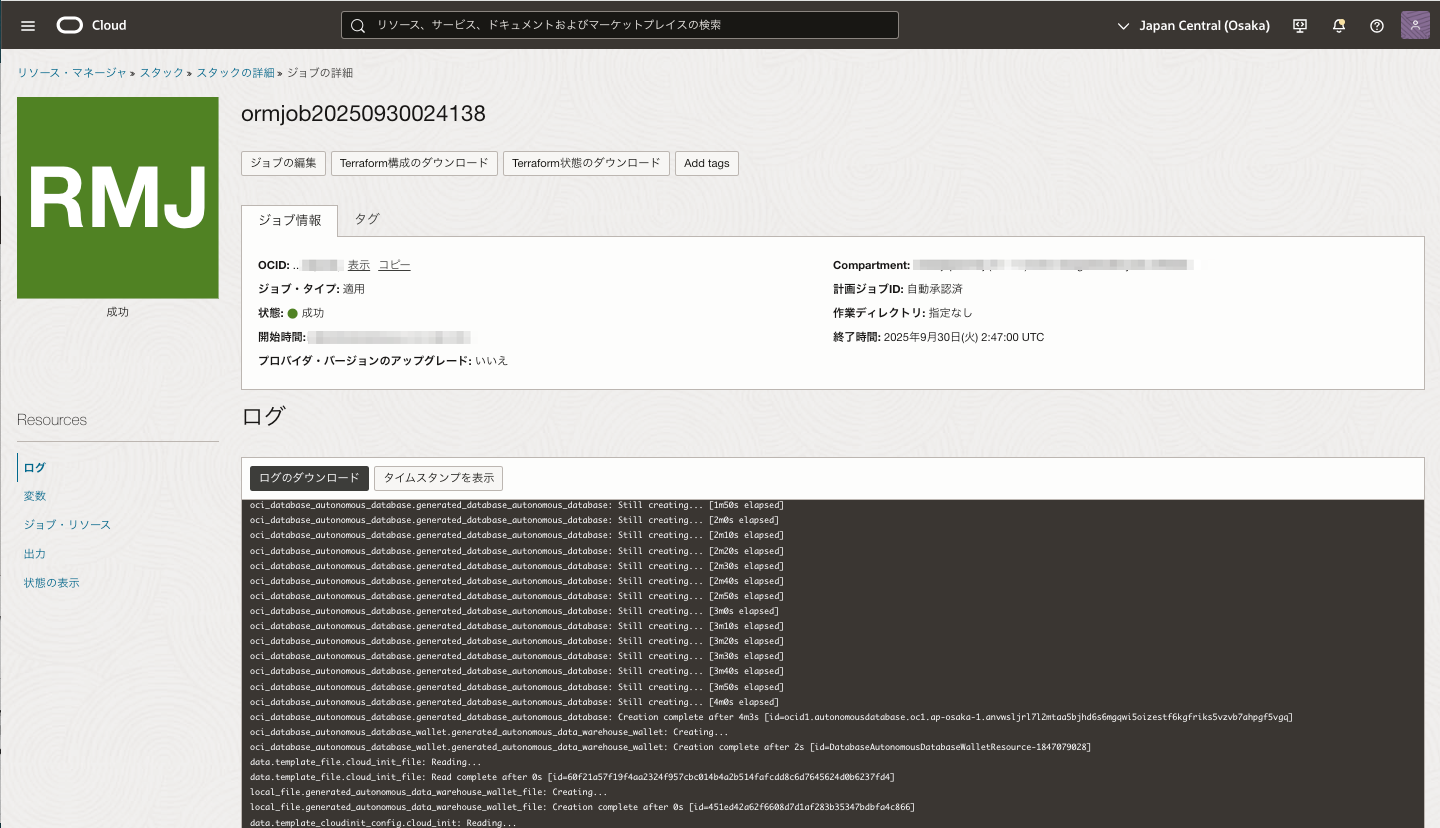Go to スタックの詳細 breadcrumb

click(x=235, y=73)
